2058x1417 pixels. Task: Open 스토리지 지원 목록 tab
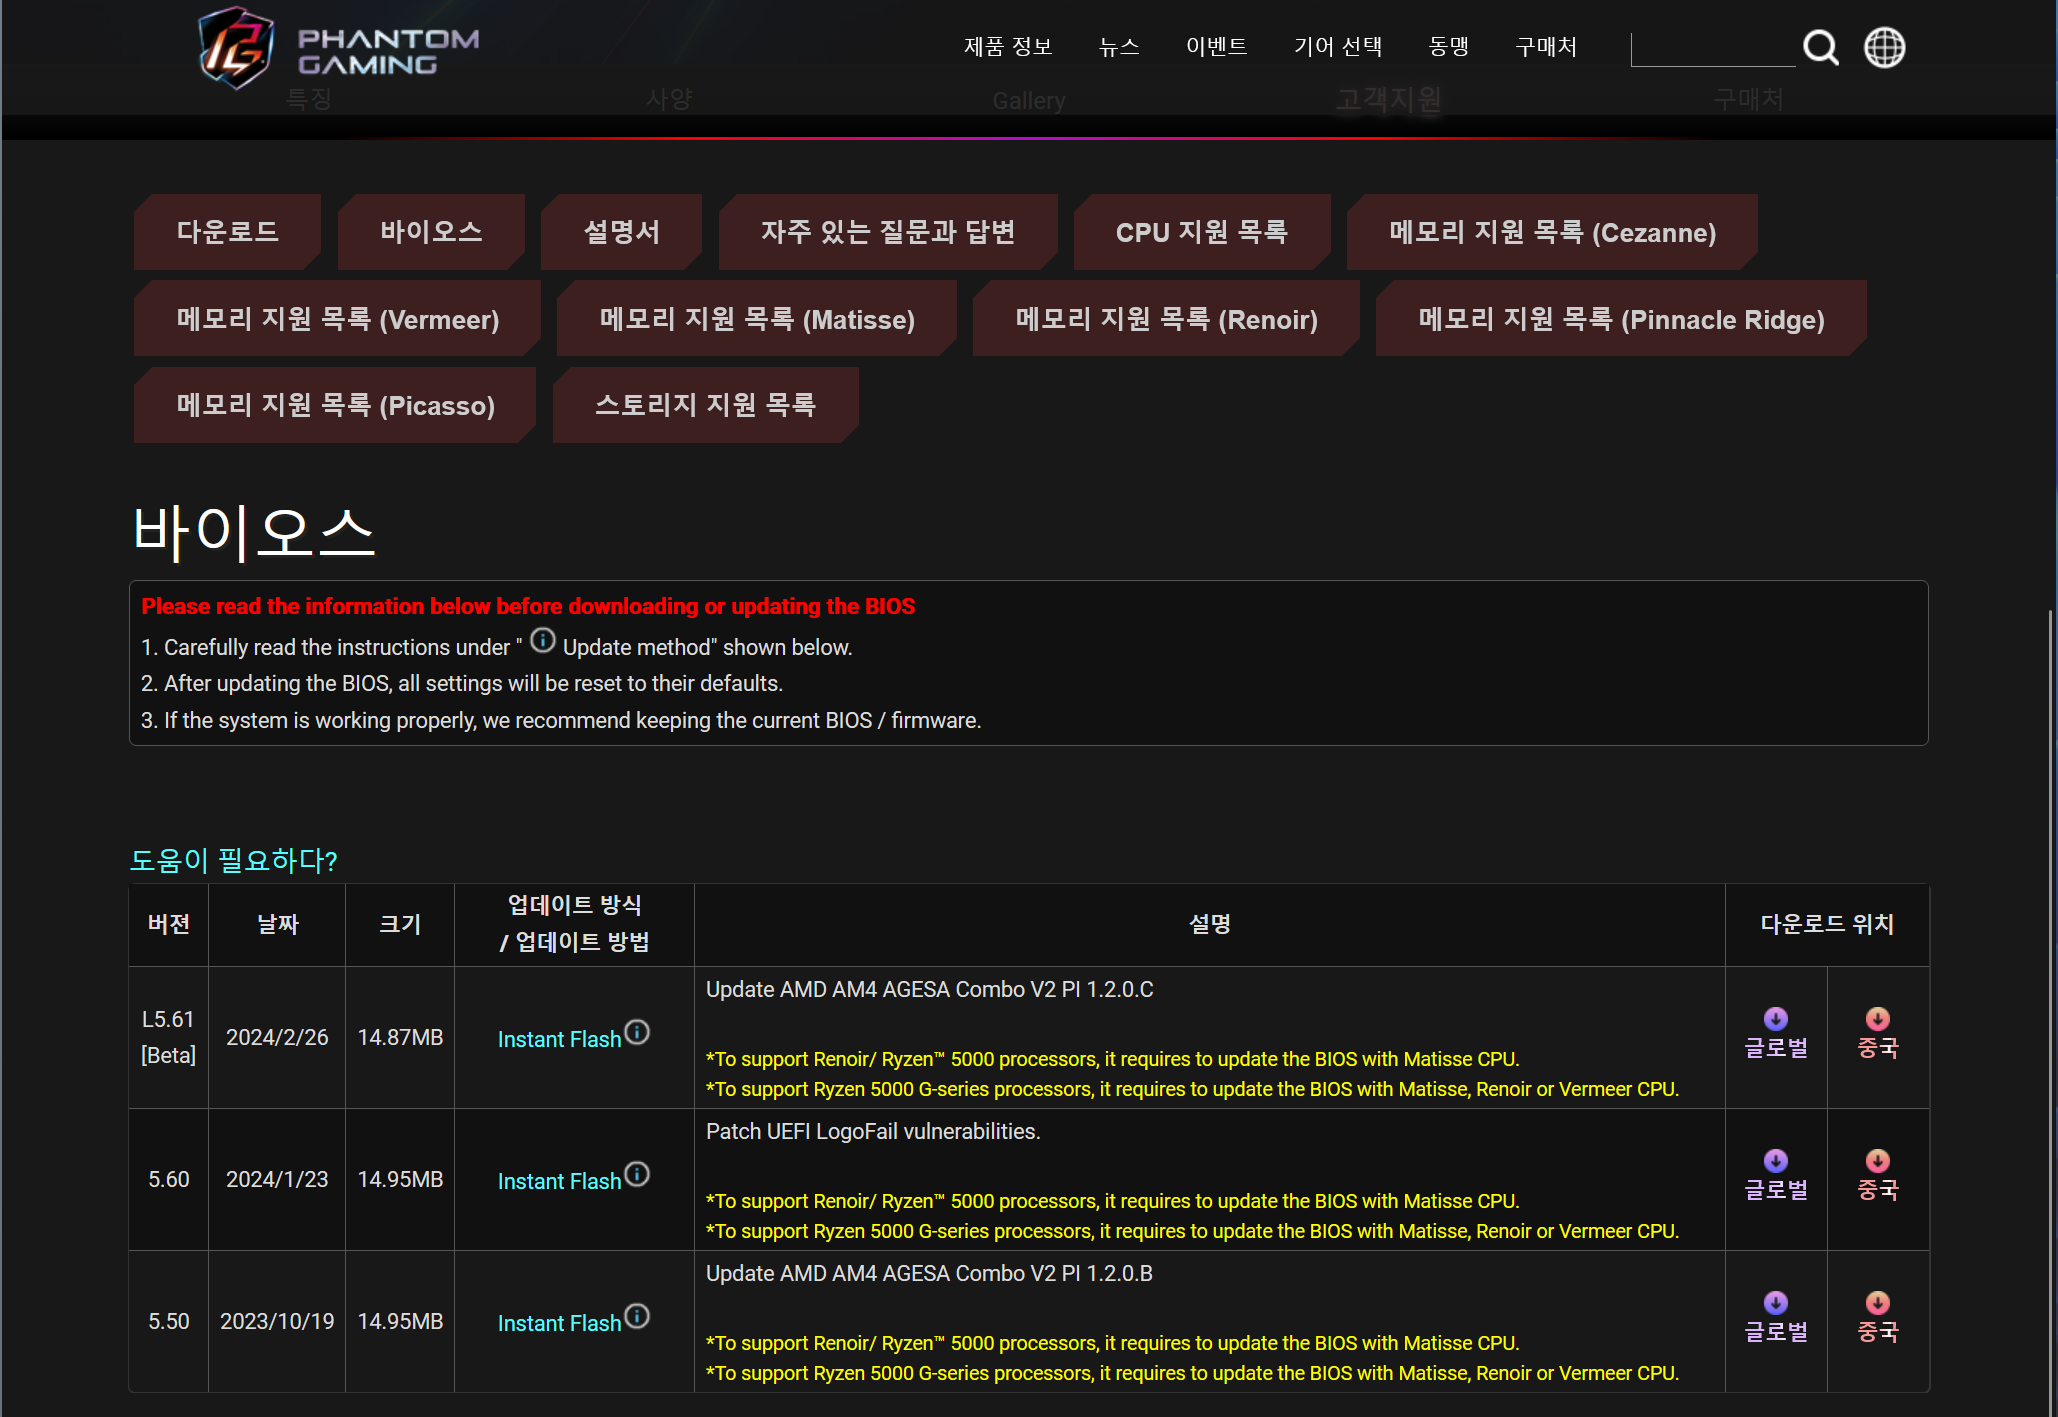point(705,405)
